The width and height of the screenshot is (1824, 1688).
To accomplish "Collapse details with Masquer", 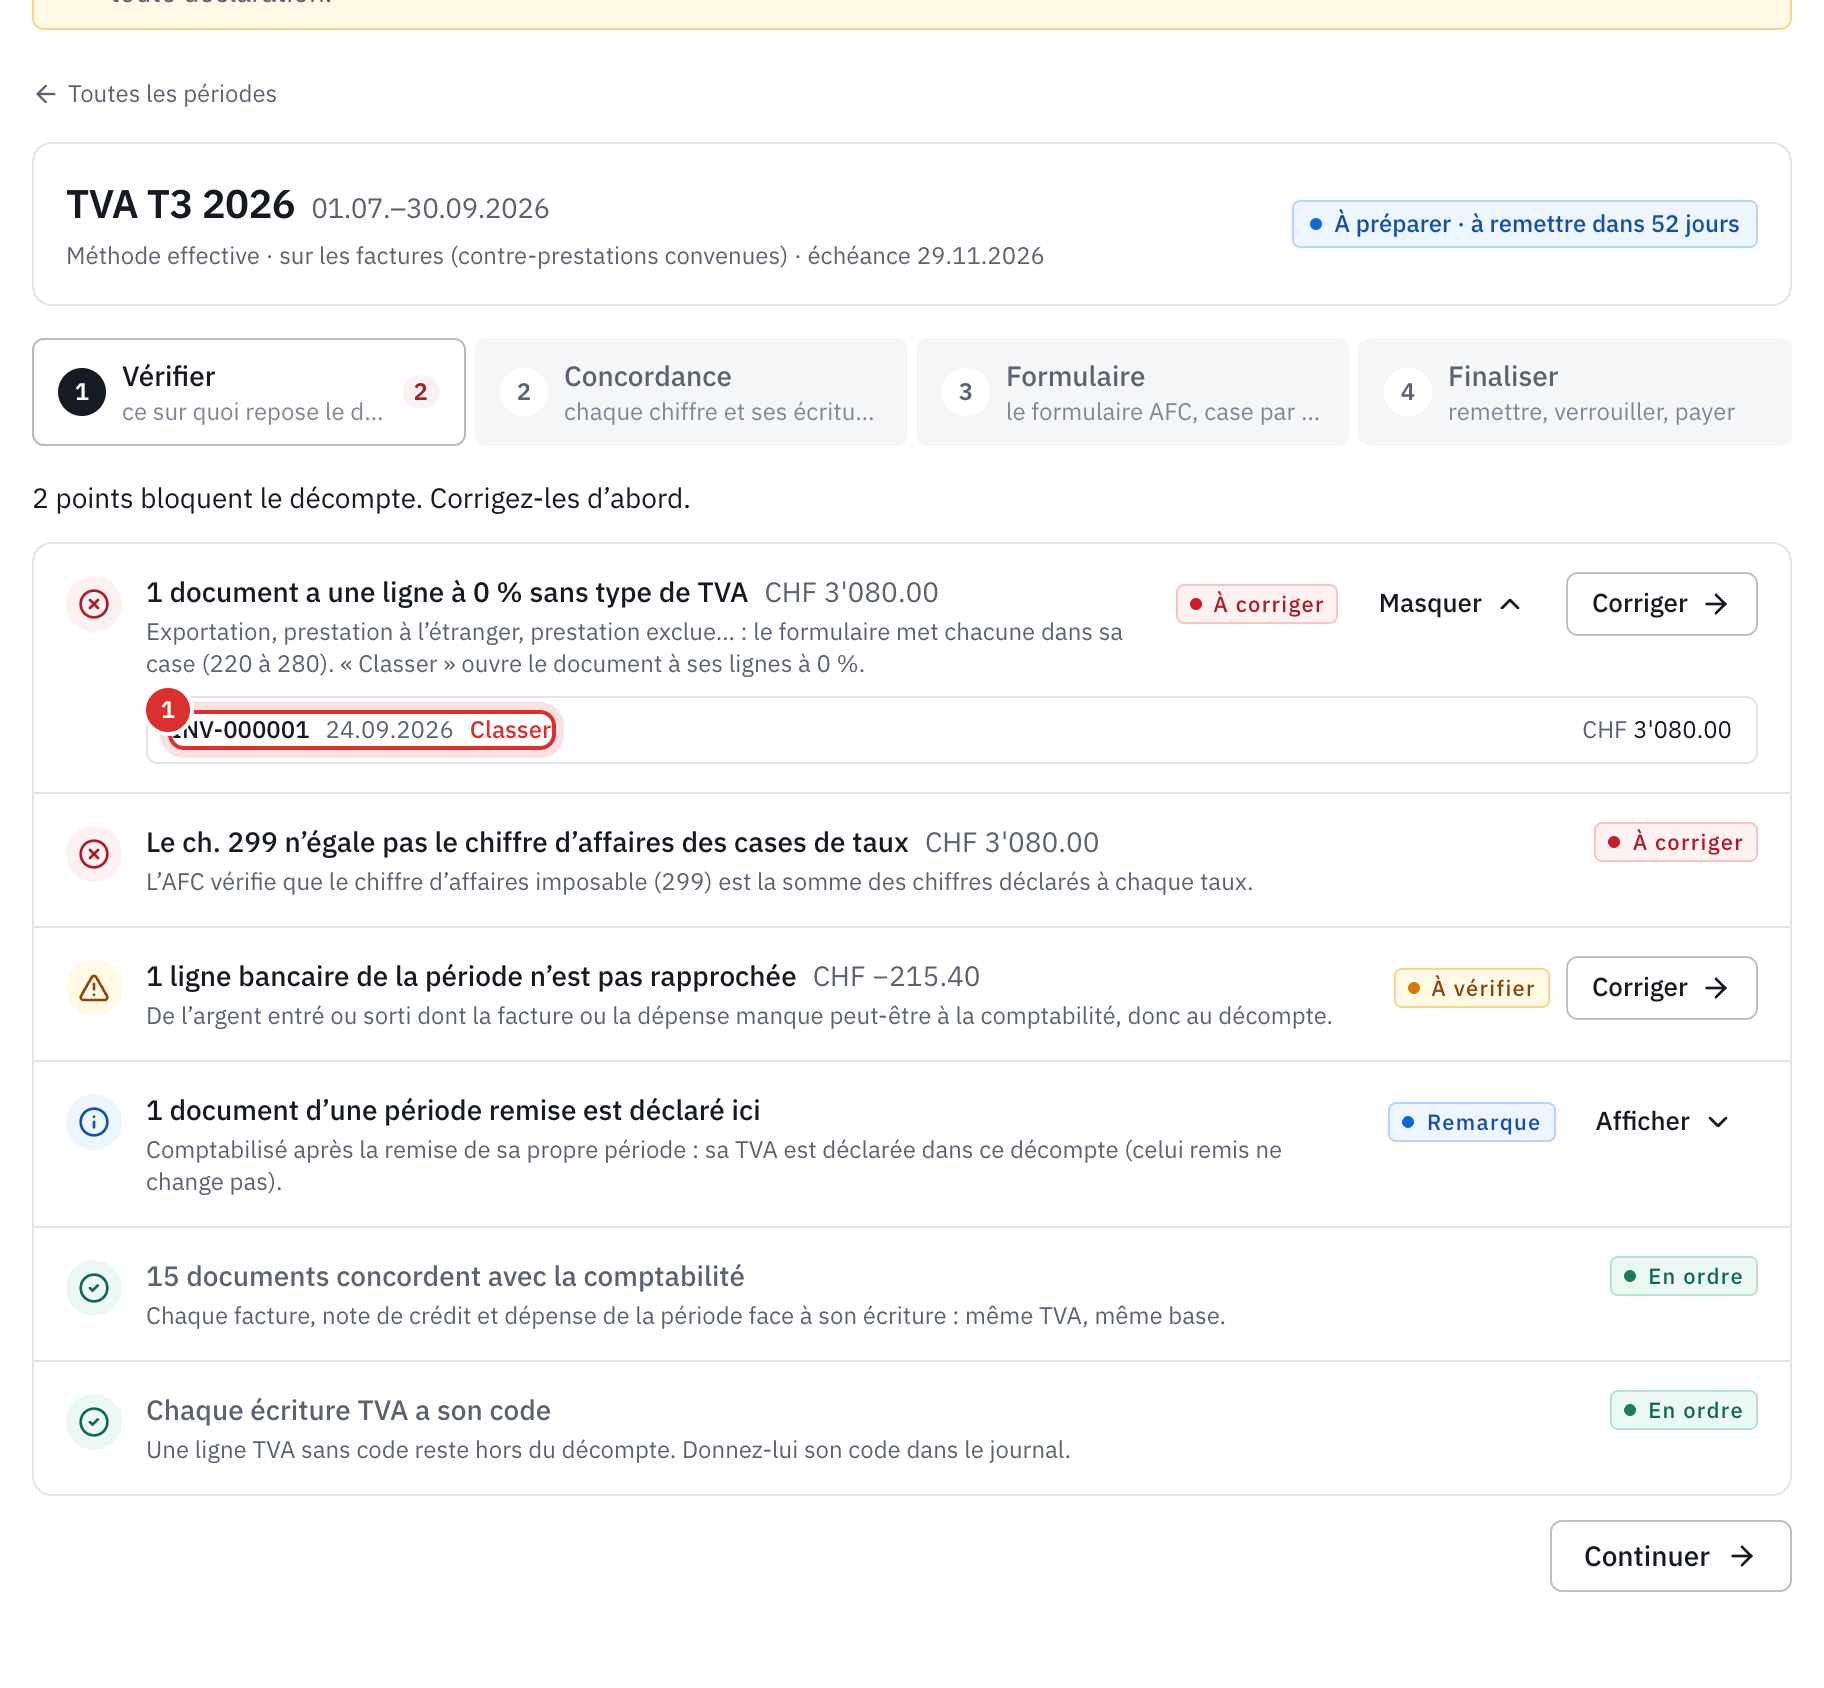I will pyautogui.click(x=1450, y=604).
